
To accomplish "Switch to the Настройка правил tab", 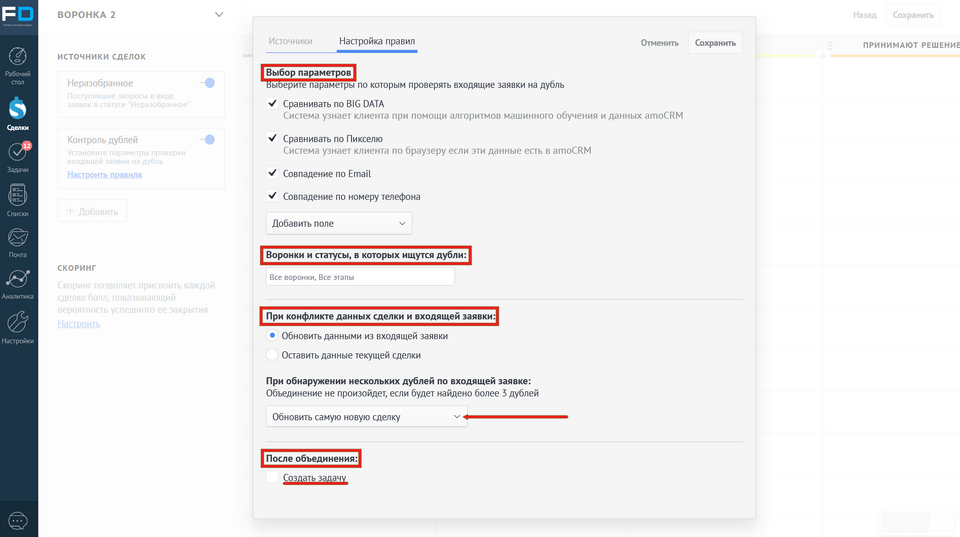I will 377,41.
